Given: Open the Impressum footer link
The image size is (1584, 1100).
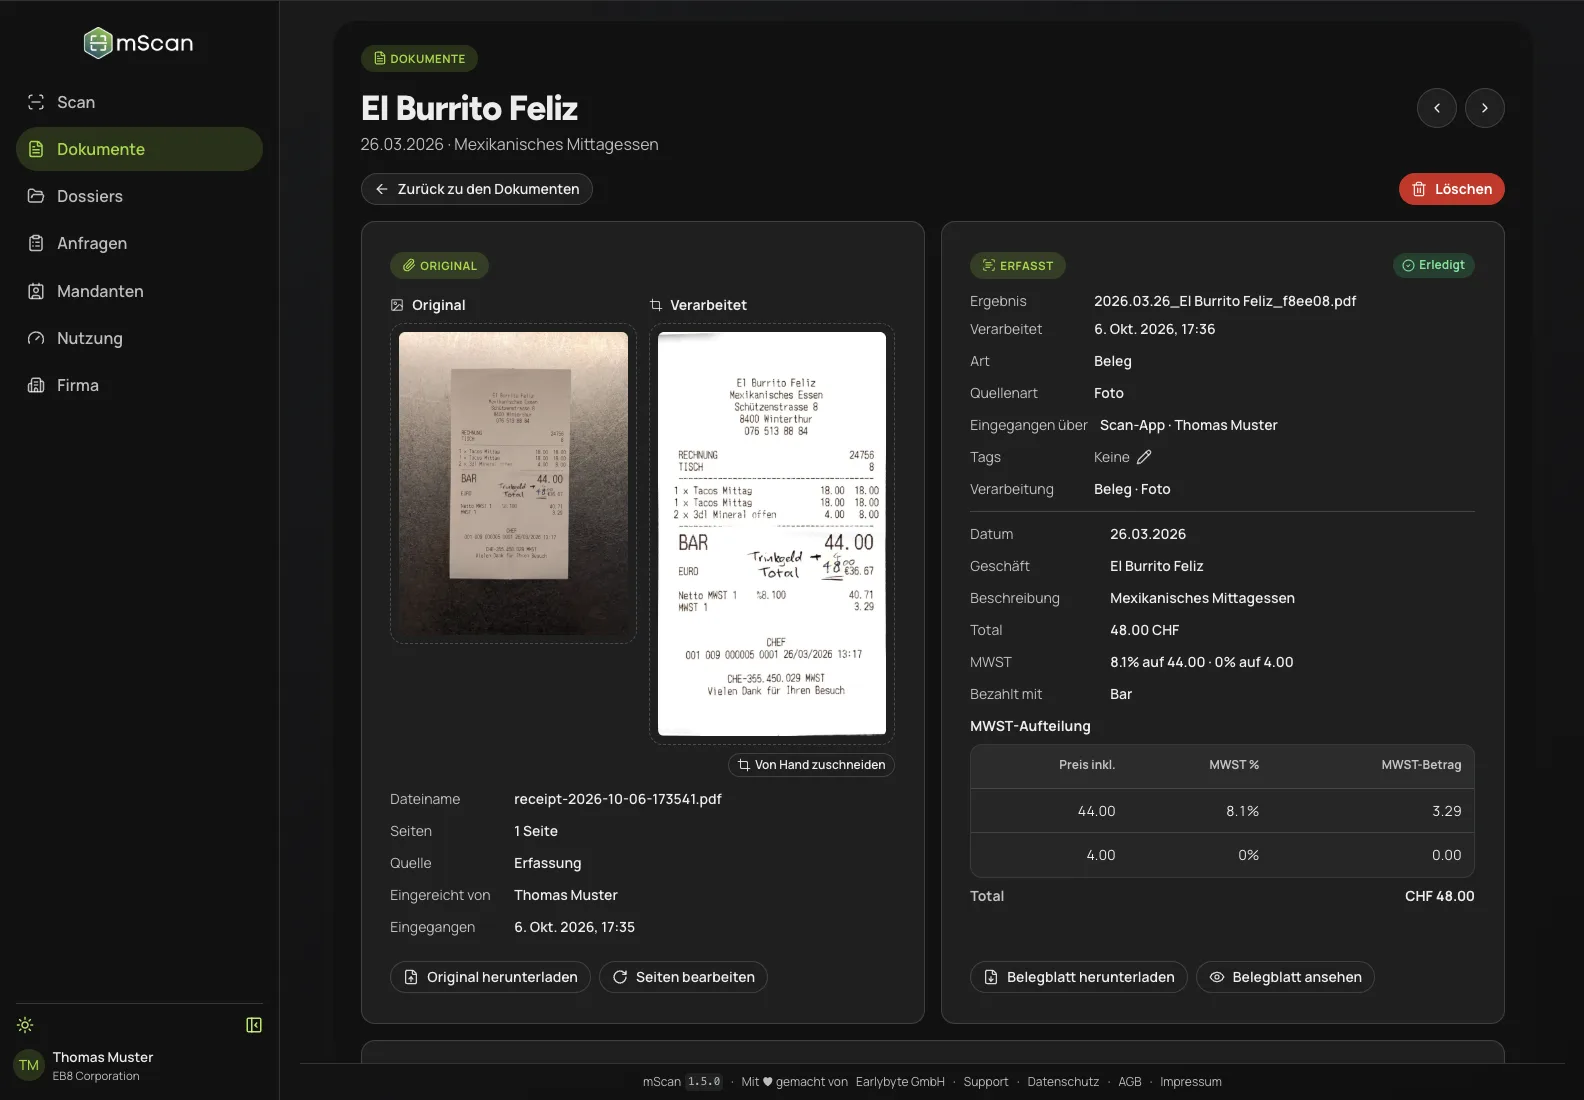Looking at the screenshot, I should click(x=1191, y=1082).
